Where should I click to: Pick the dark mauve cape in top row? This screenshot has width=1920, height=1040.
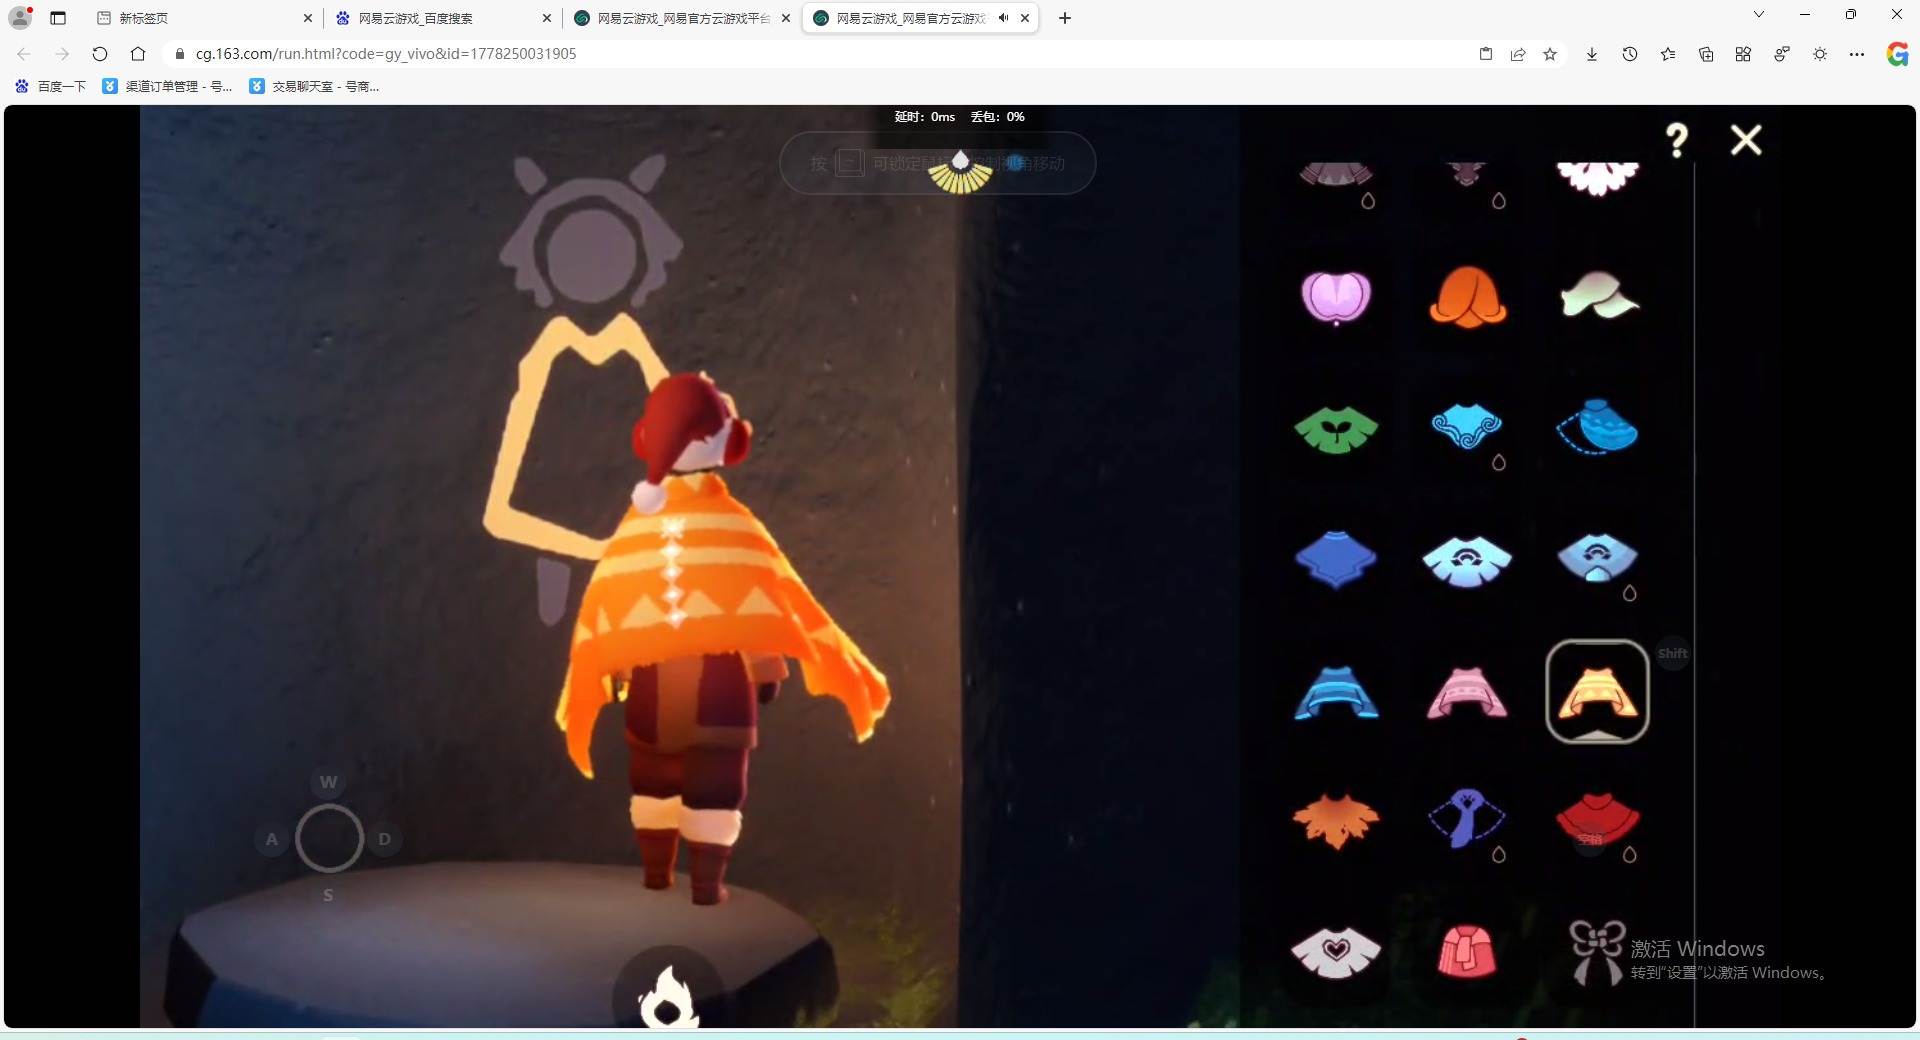pos(1336,175)
